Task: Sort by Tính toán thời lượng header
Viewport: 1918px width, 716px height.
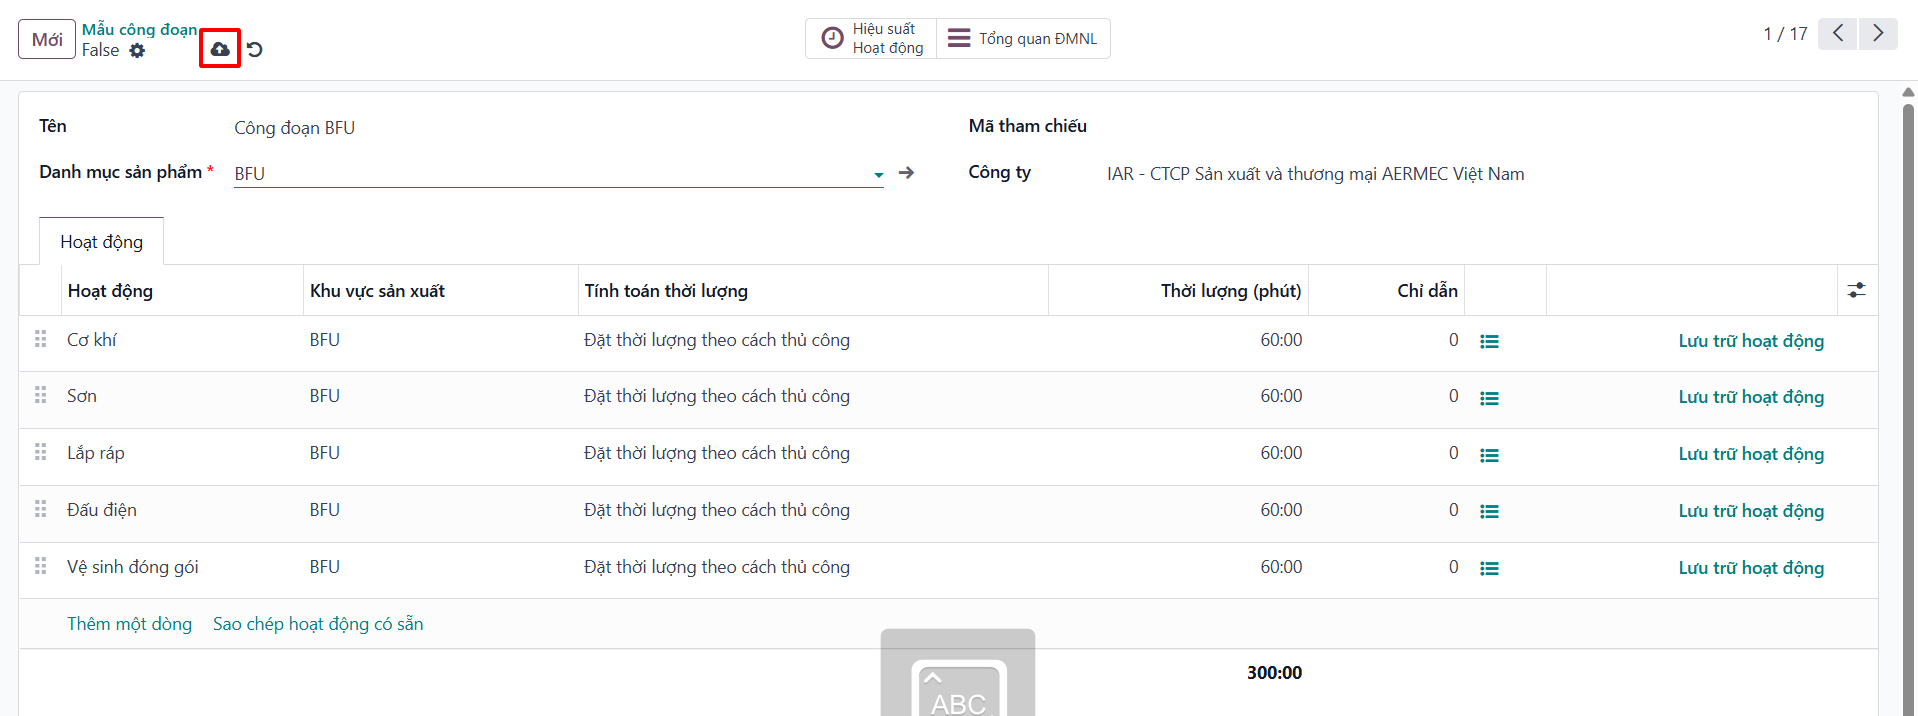Action: point(813,291)
